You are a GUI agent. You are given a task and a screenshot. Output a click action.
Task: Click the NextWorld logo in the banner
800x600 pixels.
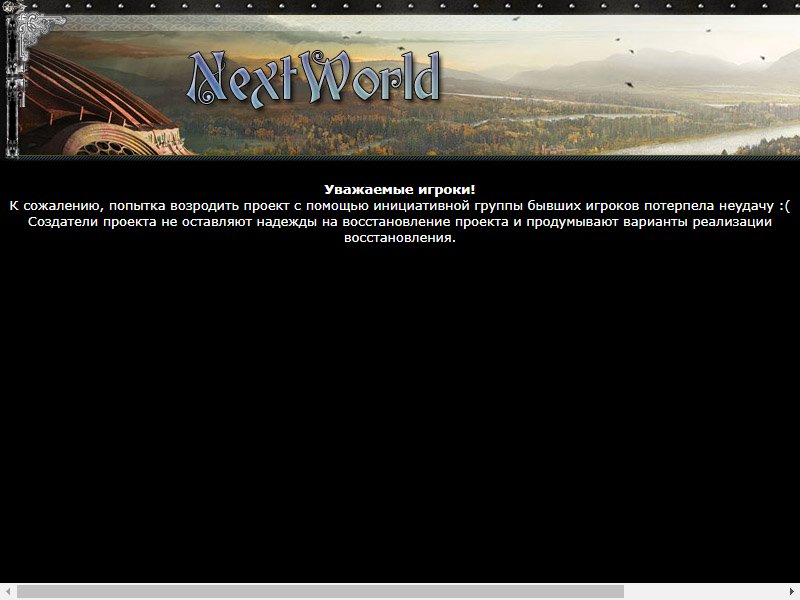click(313, 79)
